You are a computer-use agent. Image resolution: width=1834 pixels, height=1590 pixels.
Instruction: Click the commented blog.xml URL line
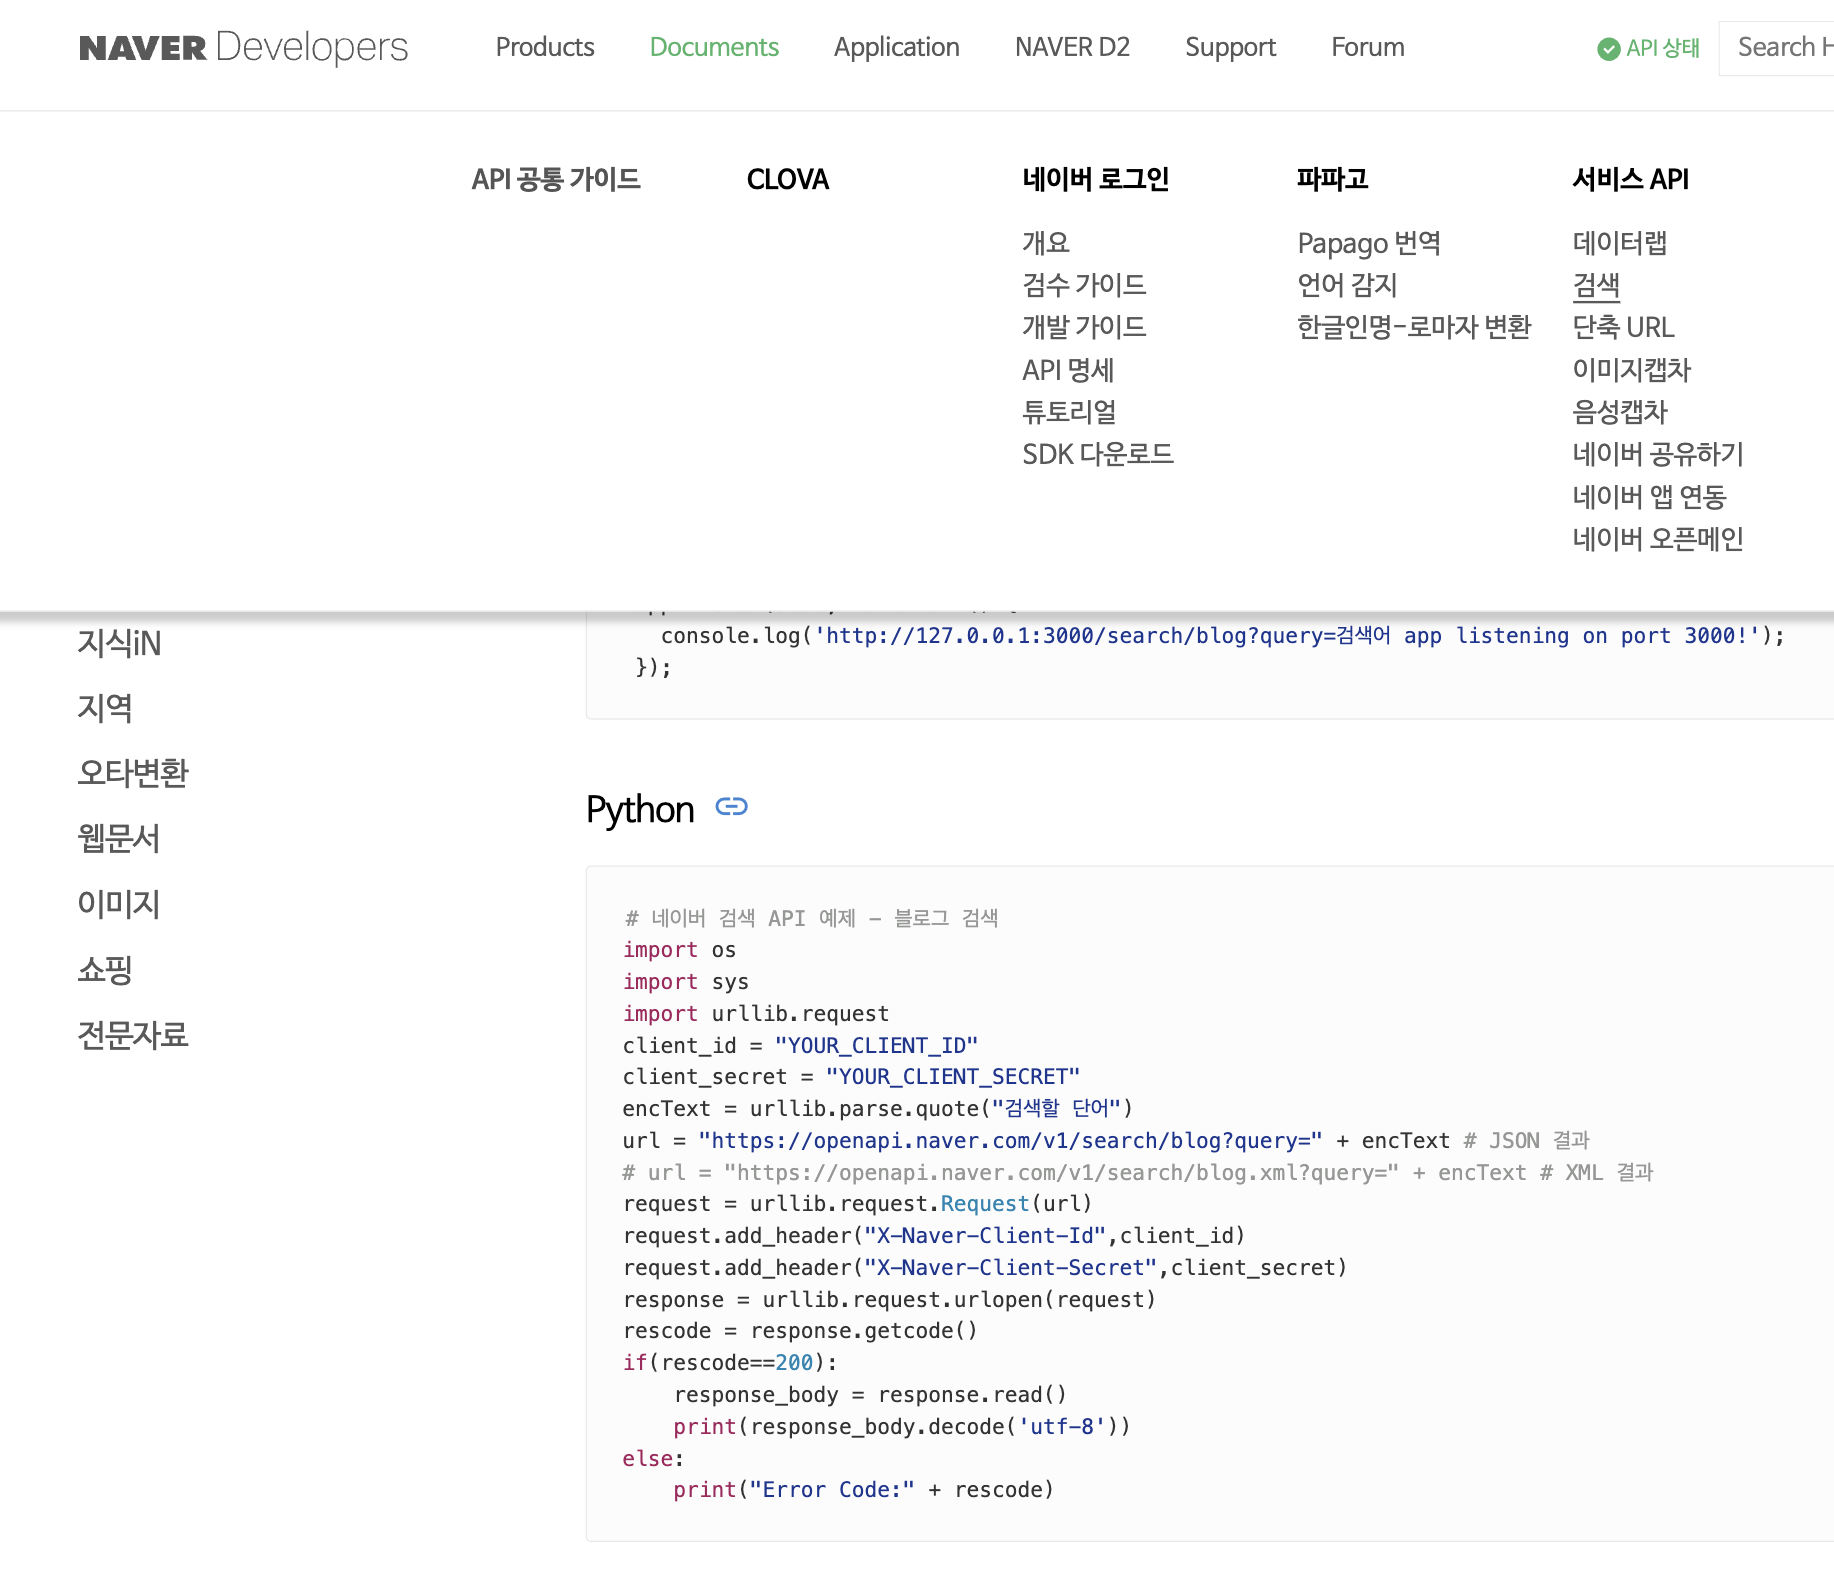click(x=1138, y=1173)
